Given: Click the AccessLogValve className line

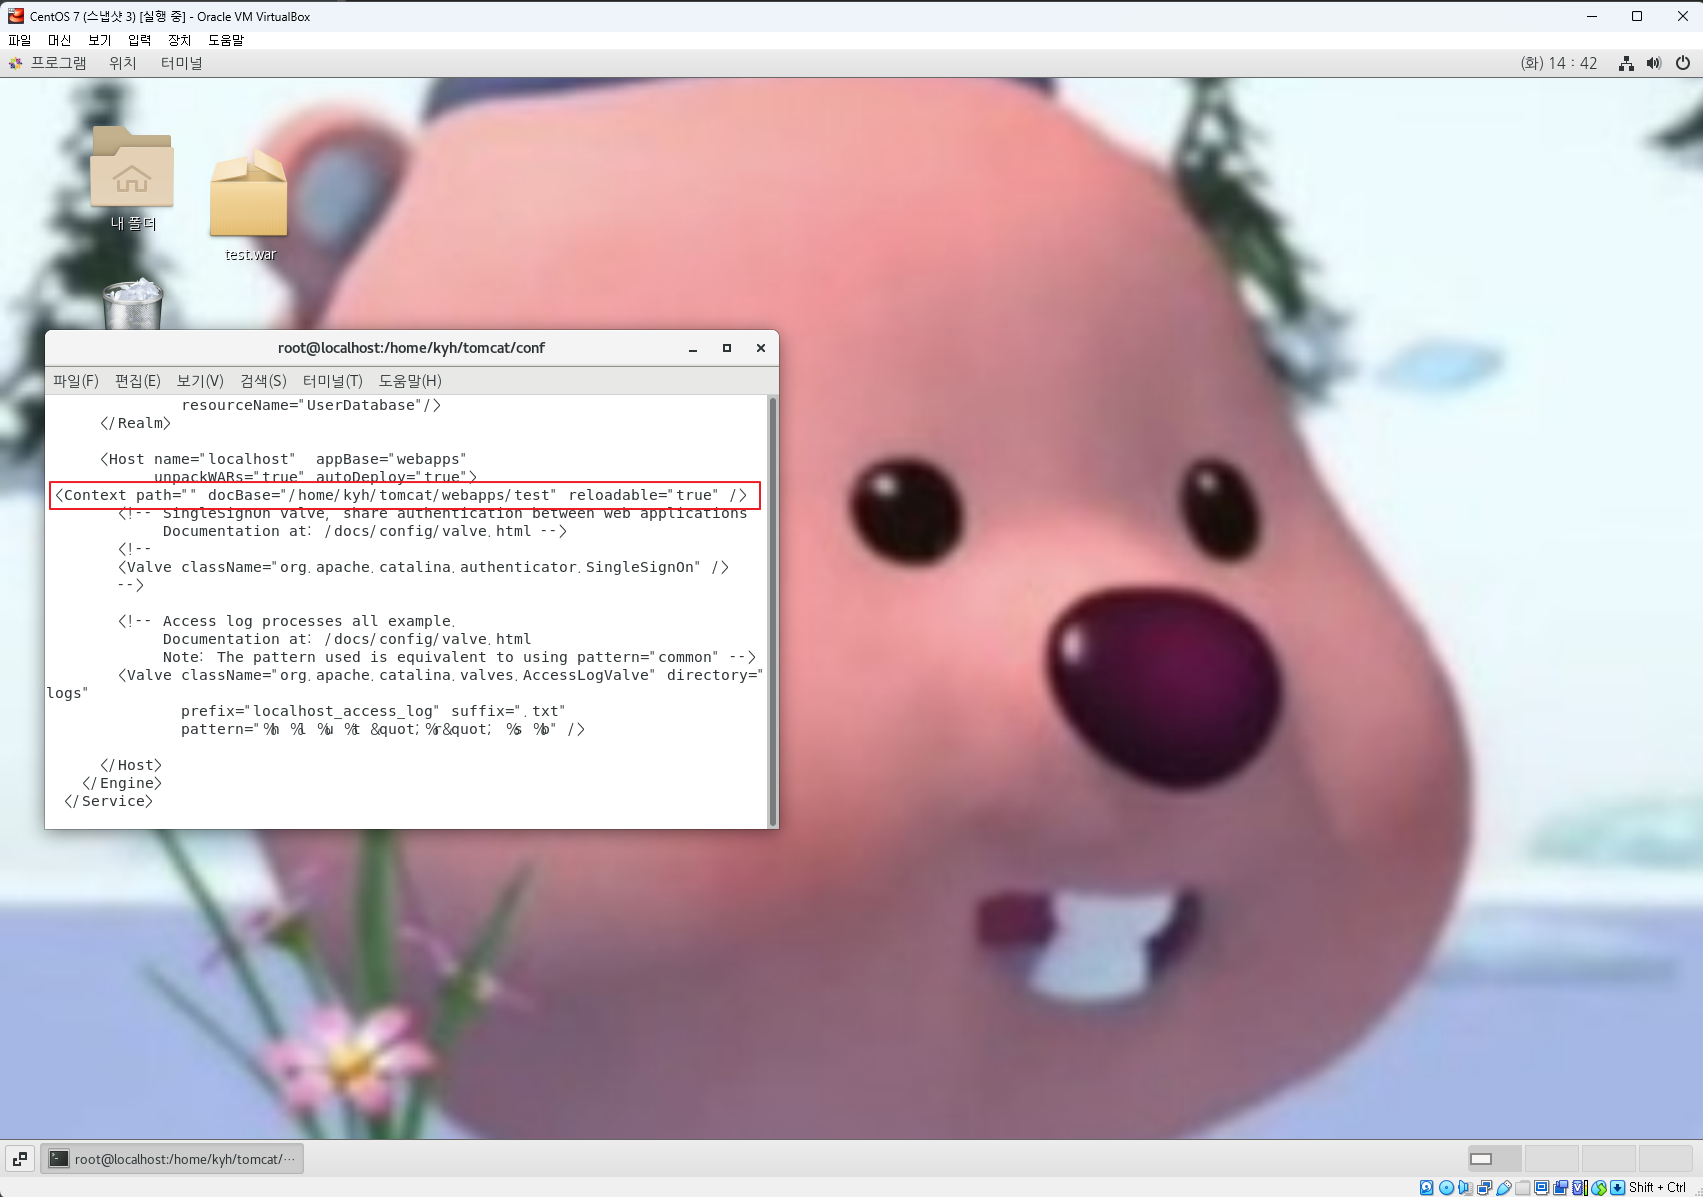Looking at the screenshot, I should tap(440, 675).
